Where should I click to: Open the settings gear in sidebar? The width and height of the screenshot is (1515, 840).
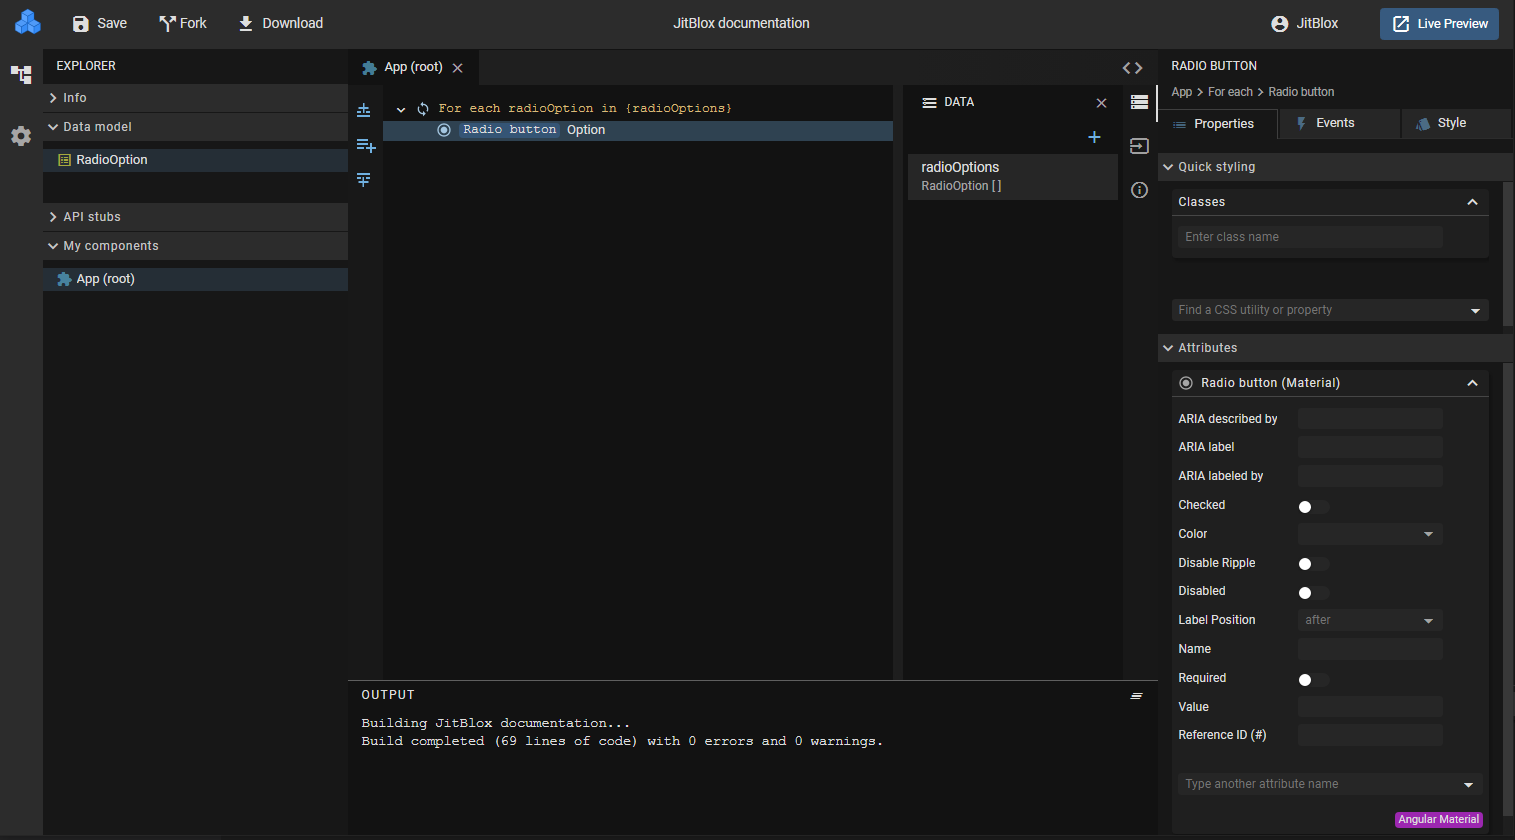[21, 136]
